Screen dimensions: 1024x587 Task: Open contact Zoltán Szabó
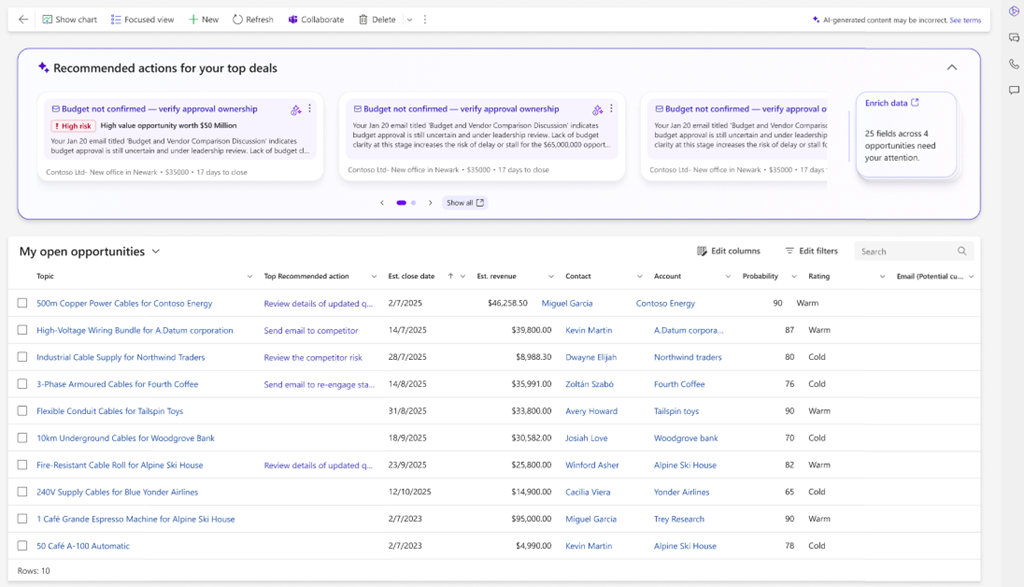[x=589, y=384]
